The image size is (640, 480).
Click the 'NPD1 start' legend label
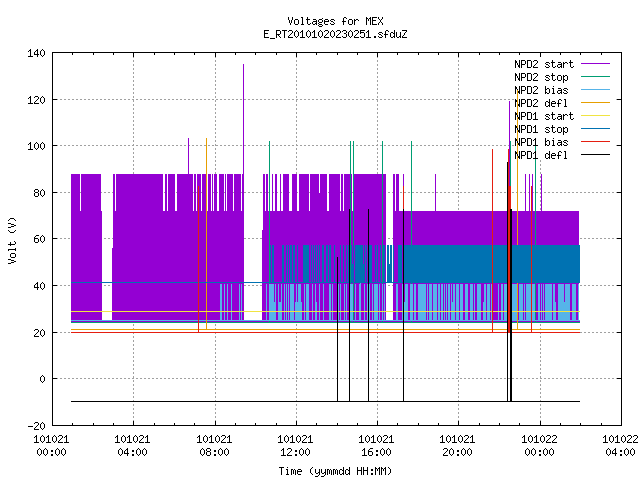(x=544, y=116)
